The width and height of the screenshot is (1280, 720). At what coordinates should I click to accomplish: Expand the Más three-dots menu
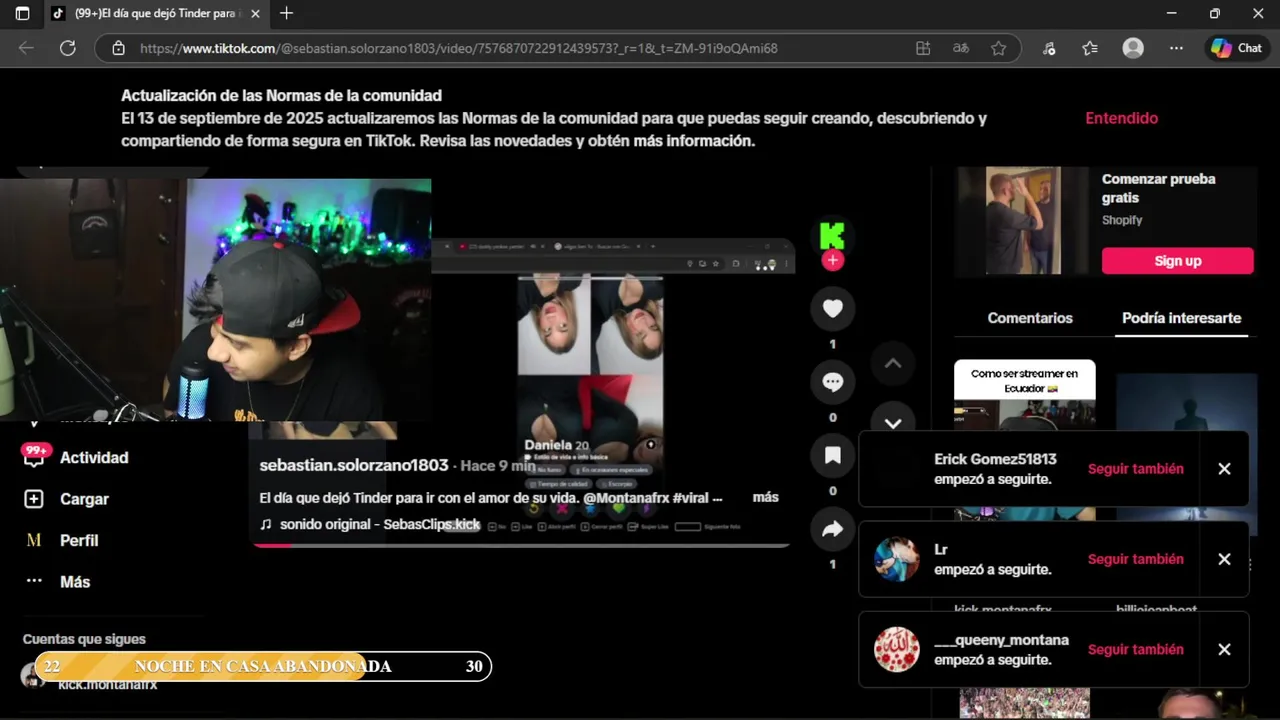point(34,581)
